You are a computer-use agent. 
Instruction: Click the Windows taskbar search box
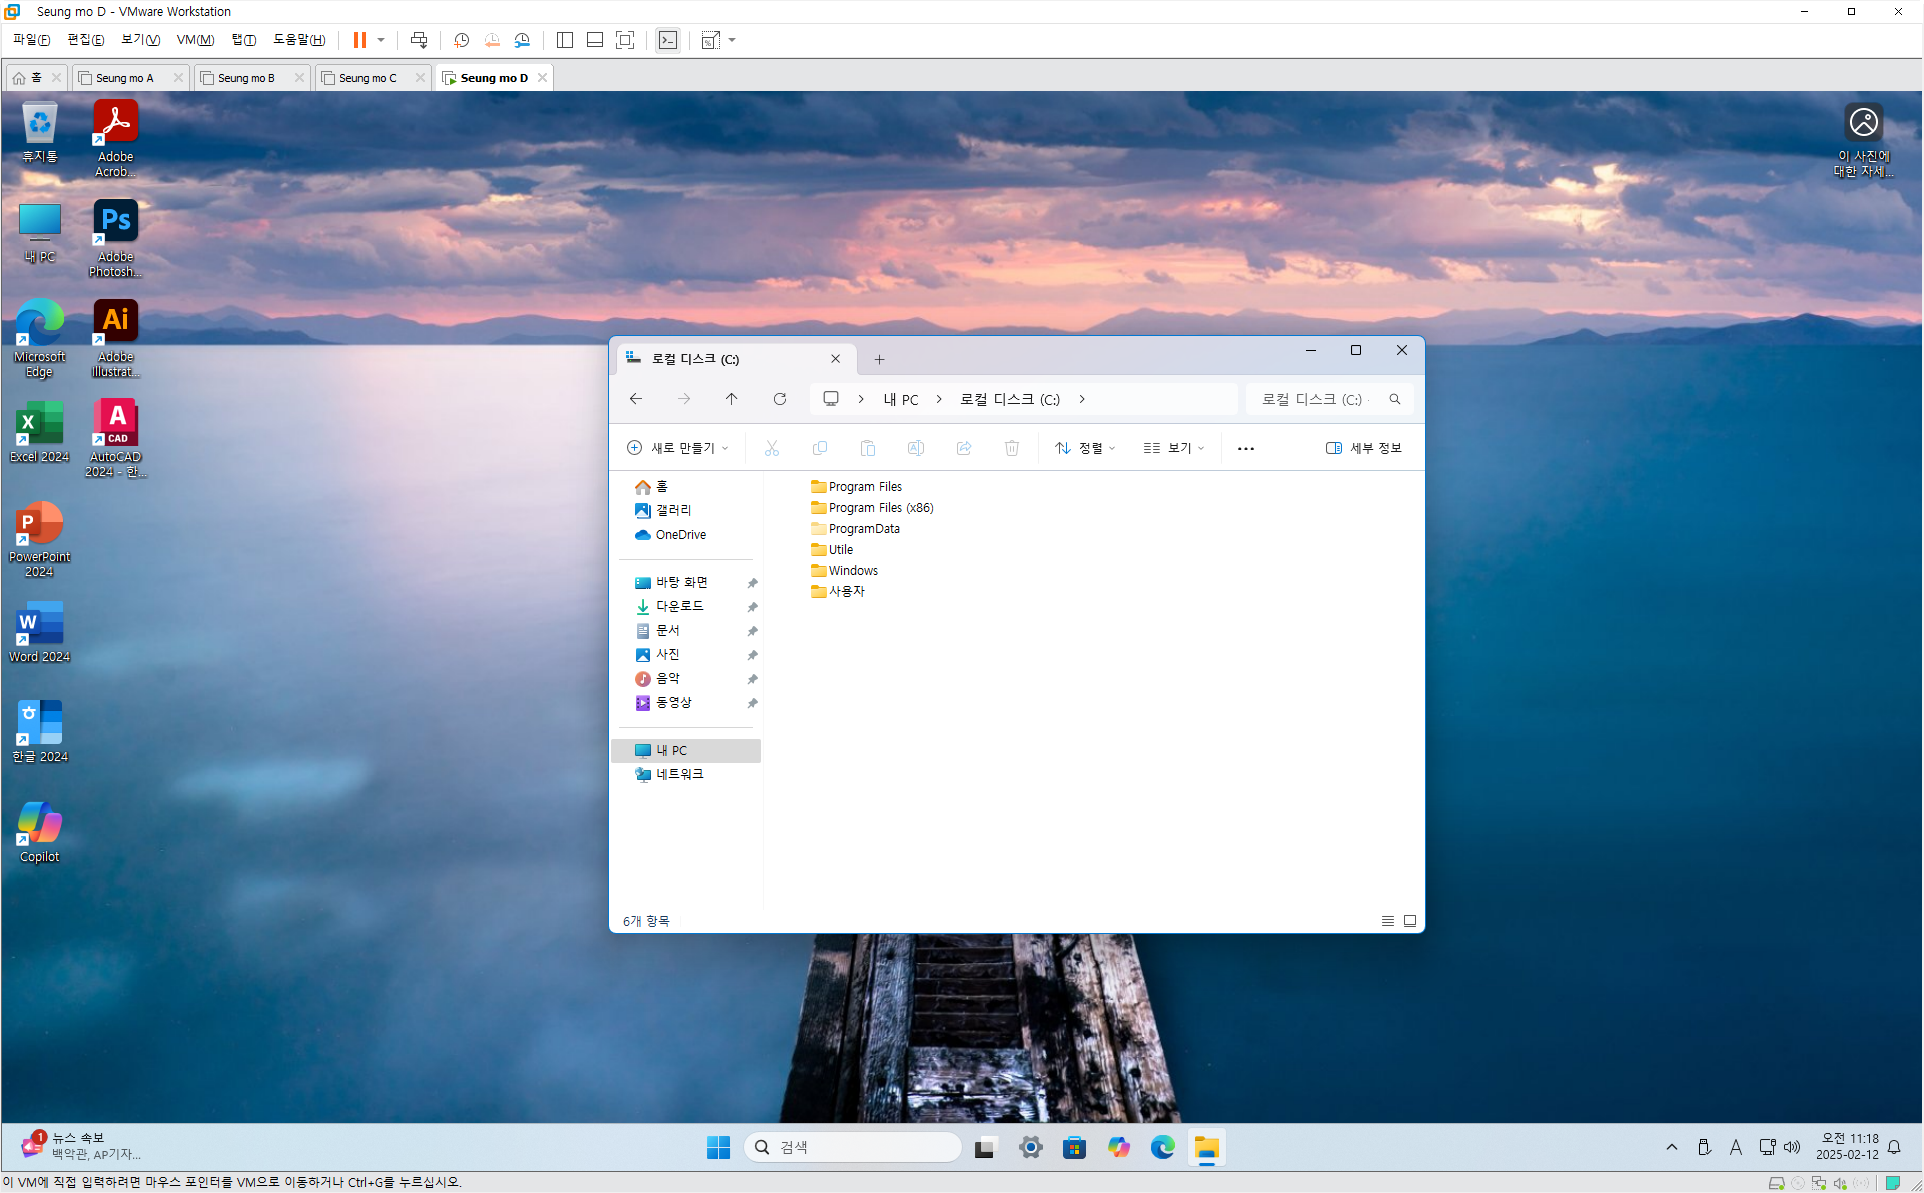coord(852,1147)
